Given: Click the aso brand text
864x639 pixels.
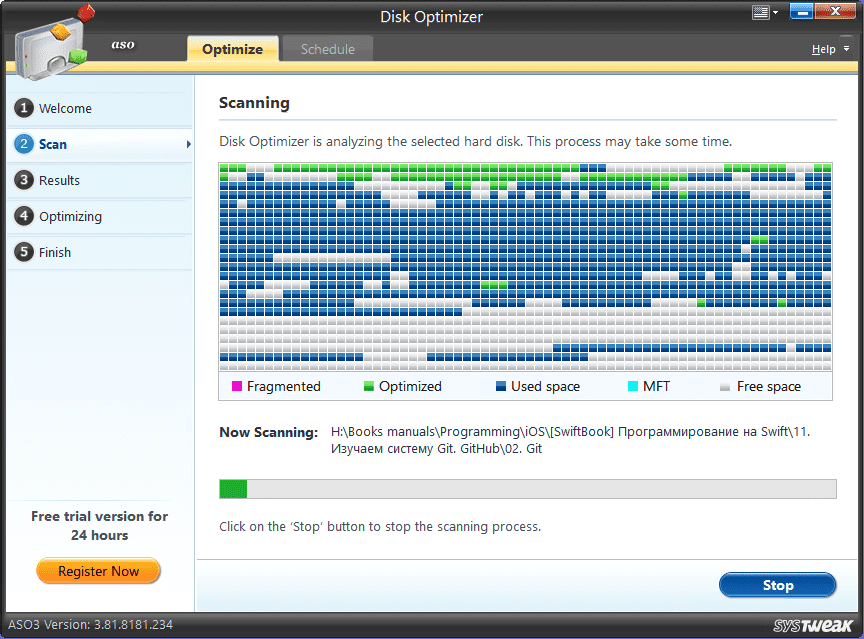Looking at the screenshot, I should click(123, 44).
